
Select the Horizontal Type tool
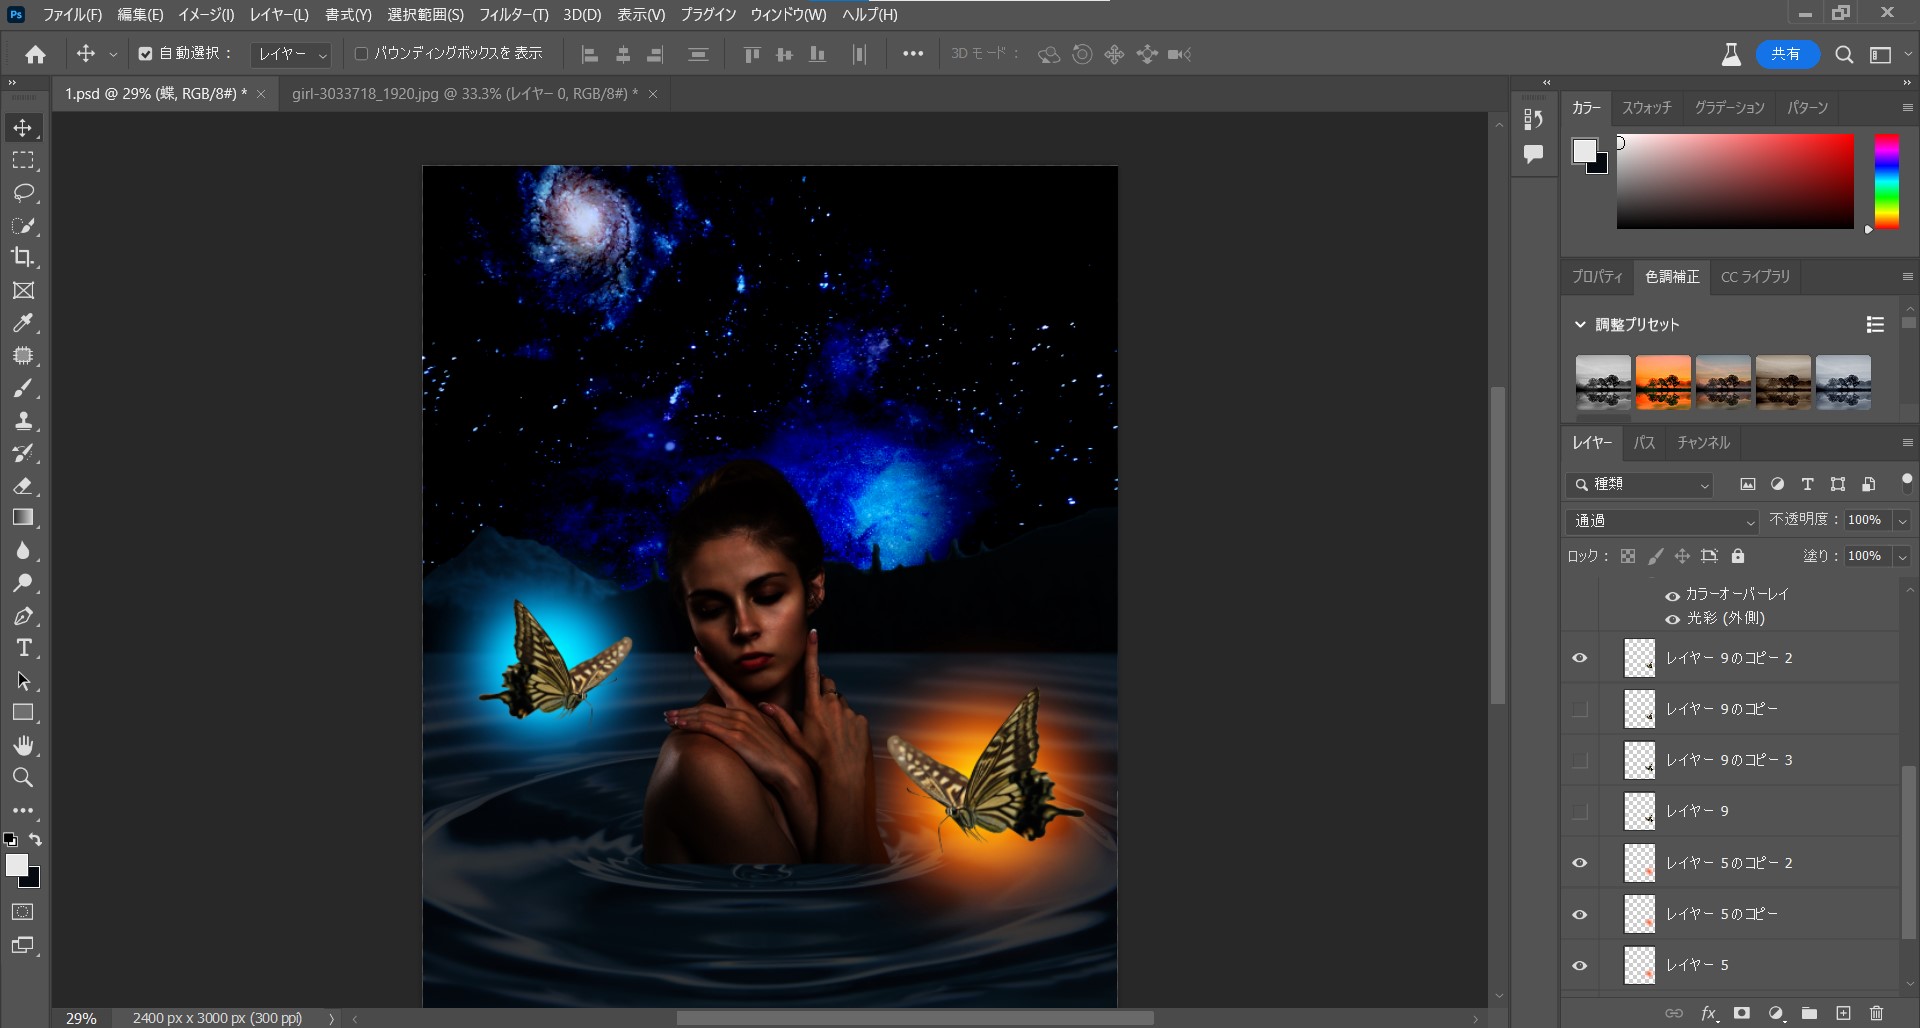[23, 648]
